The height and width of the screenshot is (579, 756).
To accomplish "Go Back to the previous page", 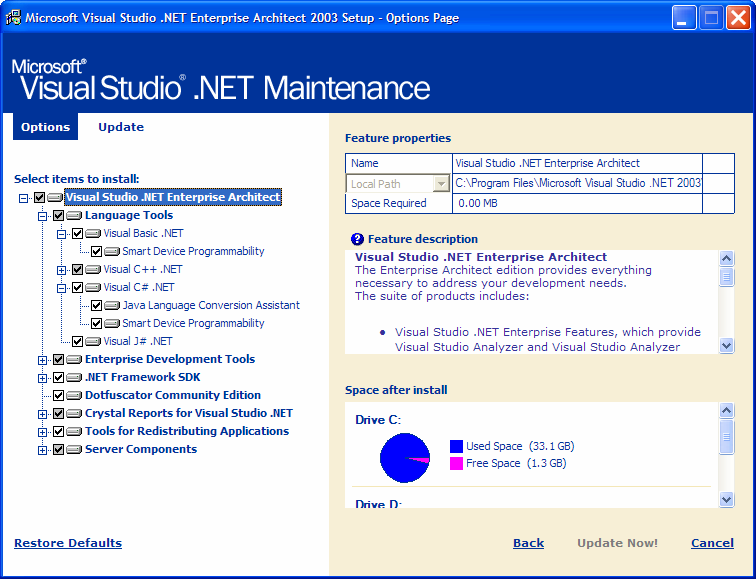I will click(528, 543).
